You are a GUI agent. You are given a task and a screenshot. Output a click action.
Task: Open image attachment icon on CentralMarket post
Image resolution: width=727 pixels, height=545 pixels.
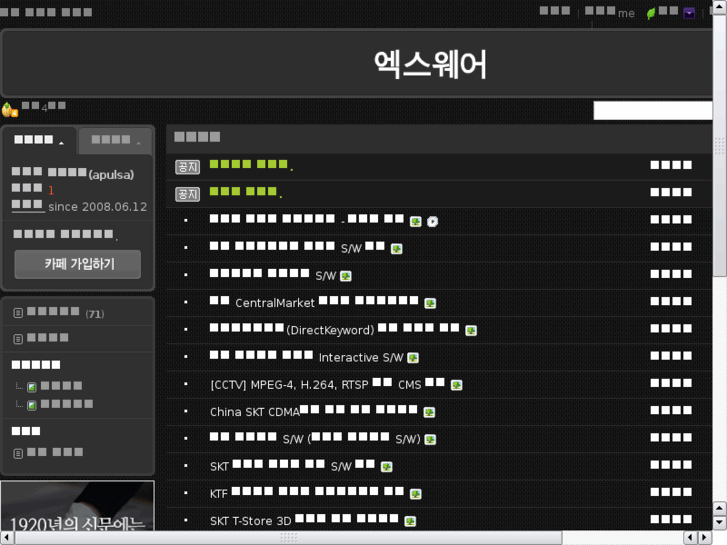tap(430, 303)
